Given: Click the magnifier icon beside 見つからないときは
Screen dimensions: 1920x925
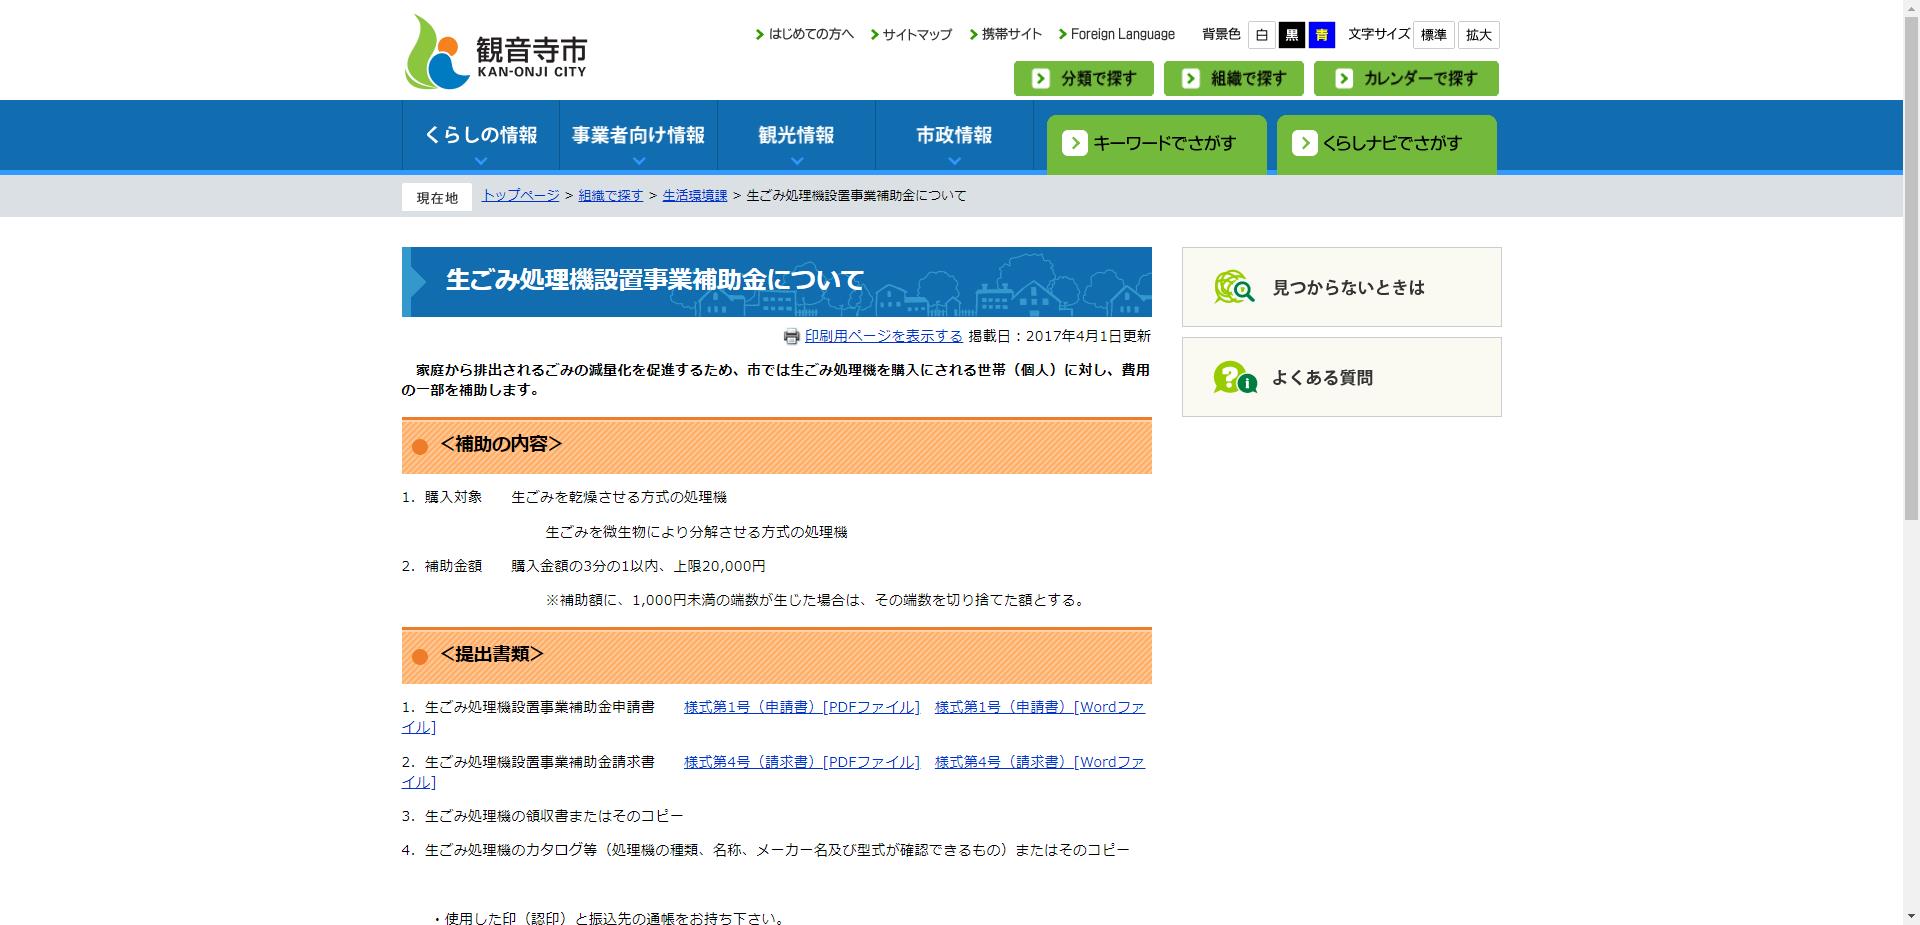Looking at the screenshot, I should (x=1232, y=287).
